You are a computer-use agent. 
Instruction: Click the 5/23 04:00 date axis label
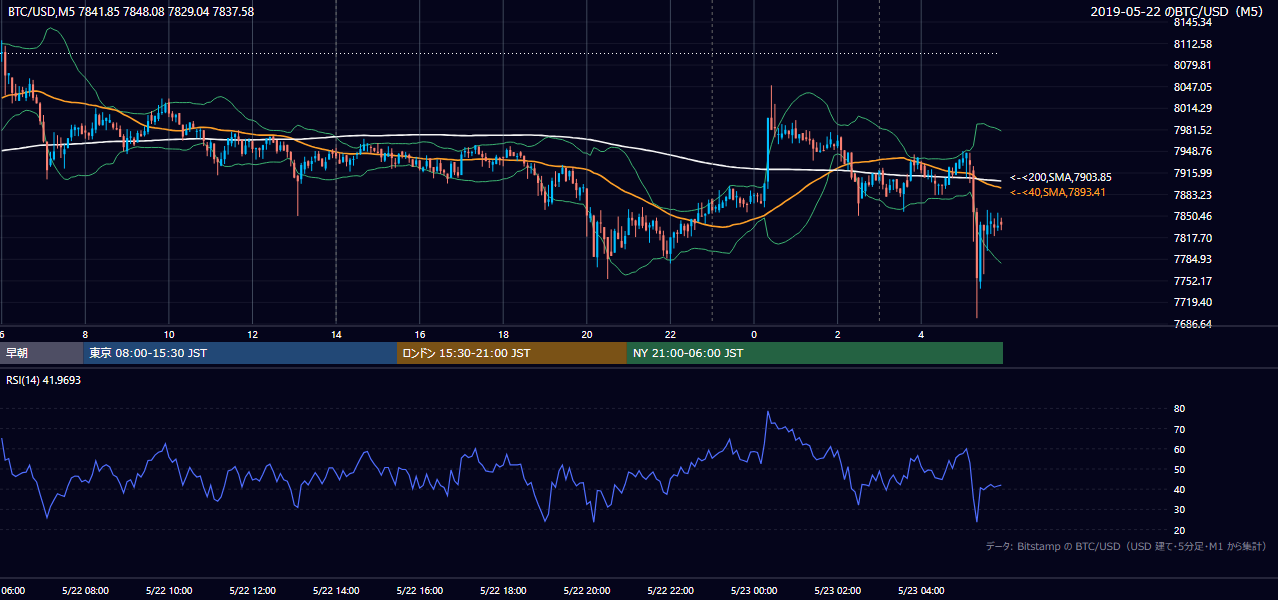click(921, 591)
